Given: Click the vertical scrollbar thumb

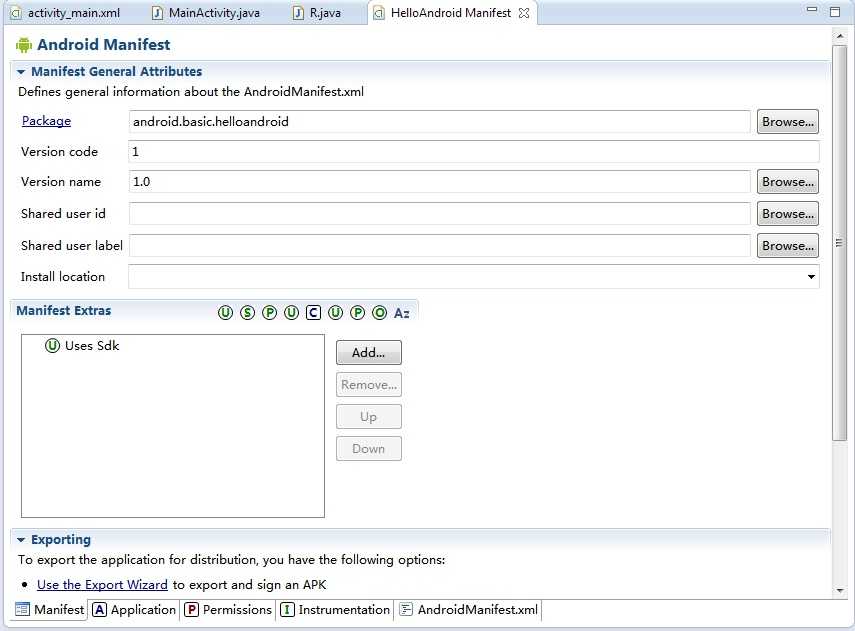Looking at the screenshot, I should 839,243.
